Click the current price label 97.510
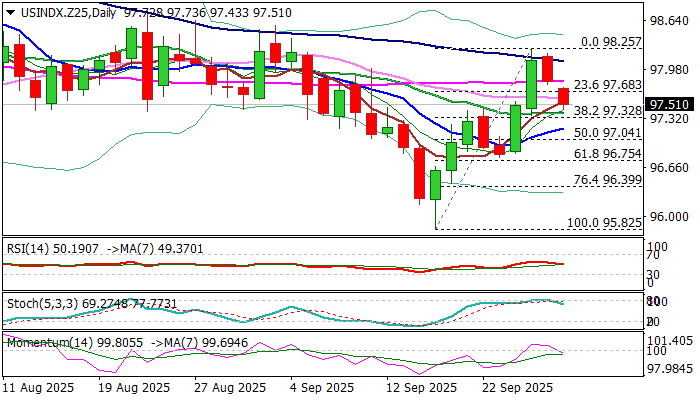This screenshot has width=700, height=400. [668, 104]
